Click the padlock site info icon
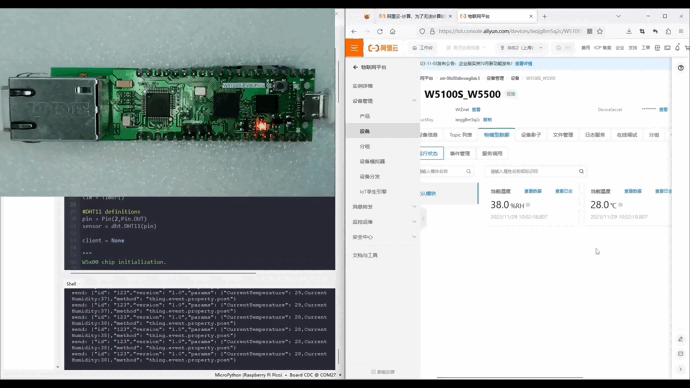Screen dimensions: 690x388 pyautogui.click(x=432, y=31)
